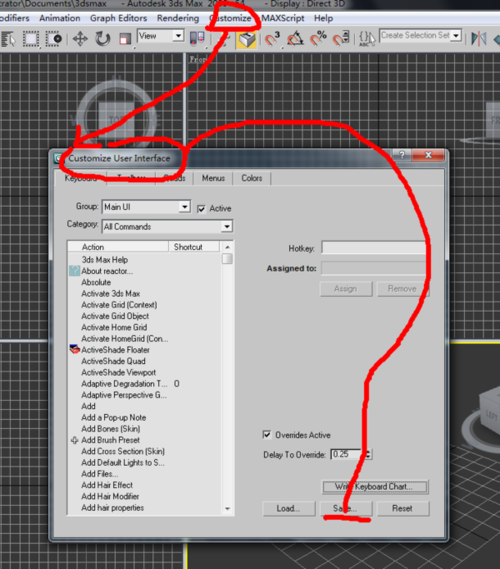
Task: Switch to the Menus tab
Action: [213, 178]
